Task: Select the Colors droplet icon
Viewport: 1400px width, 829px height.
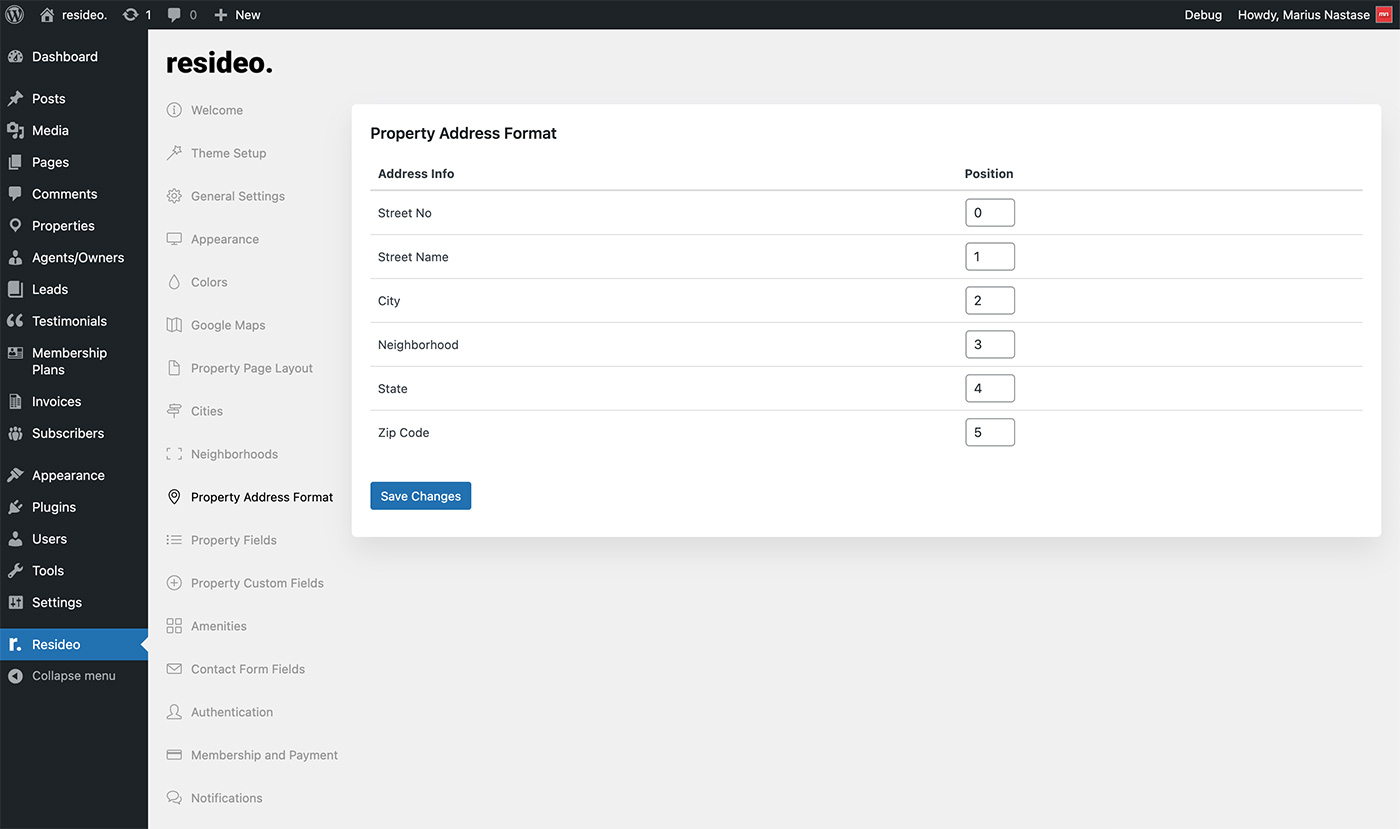Action: point(174,282)
